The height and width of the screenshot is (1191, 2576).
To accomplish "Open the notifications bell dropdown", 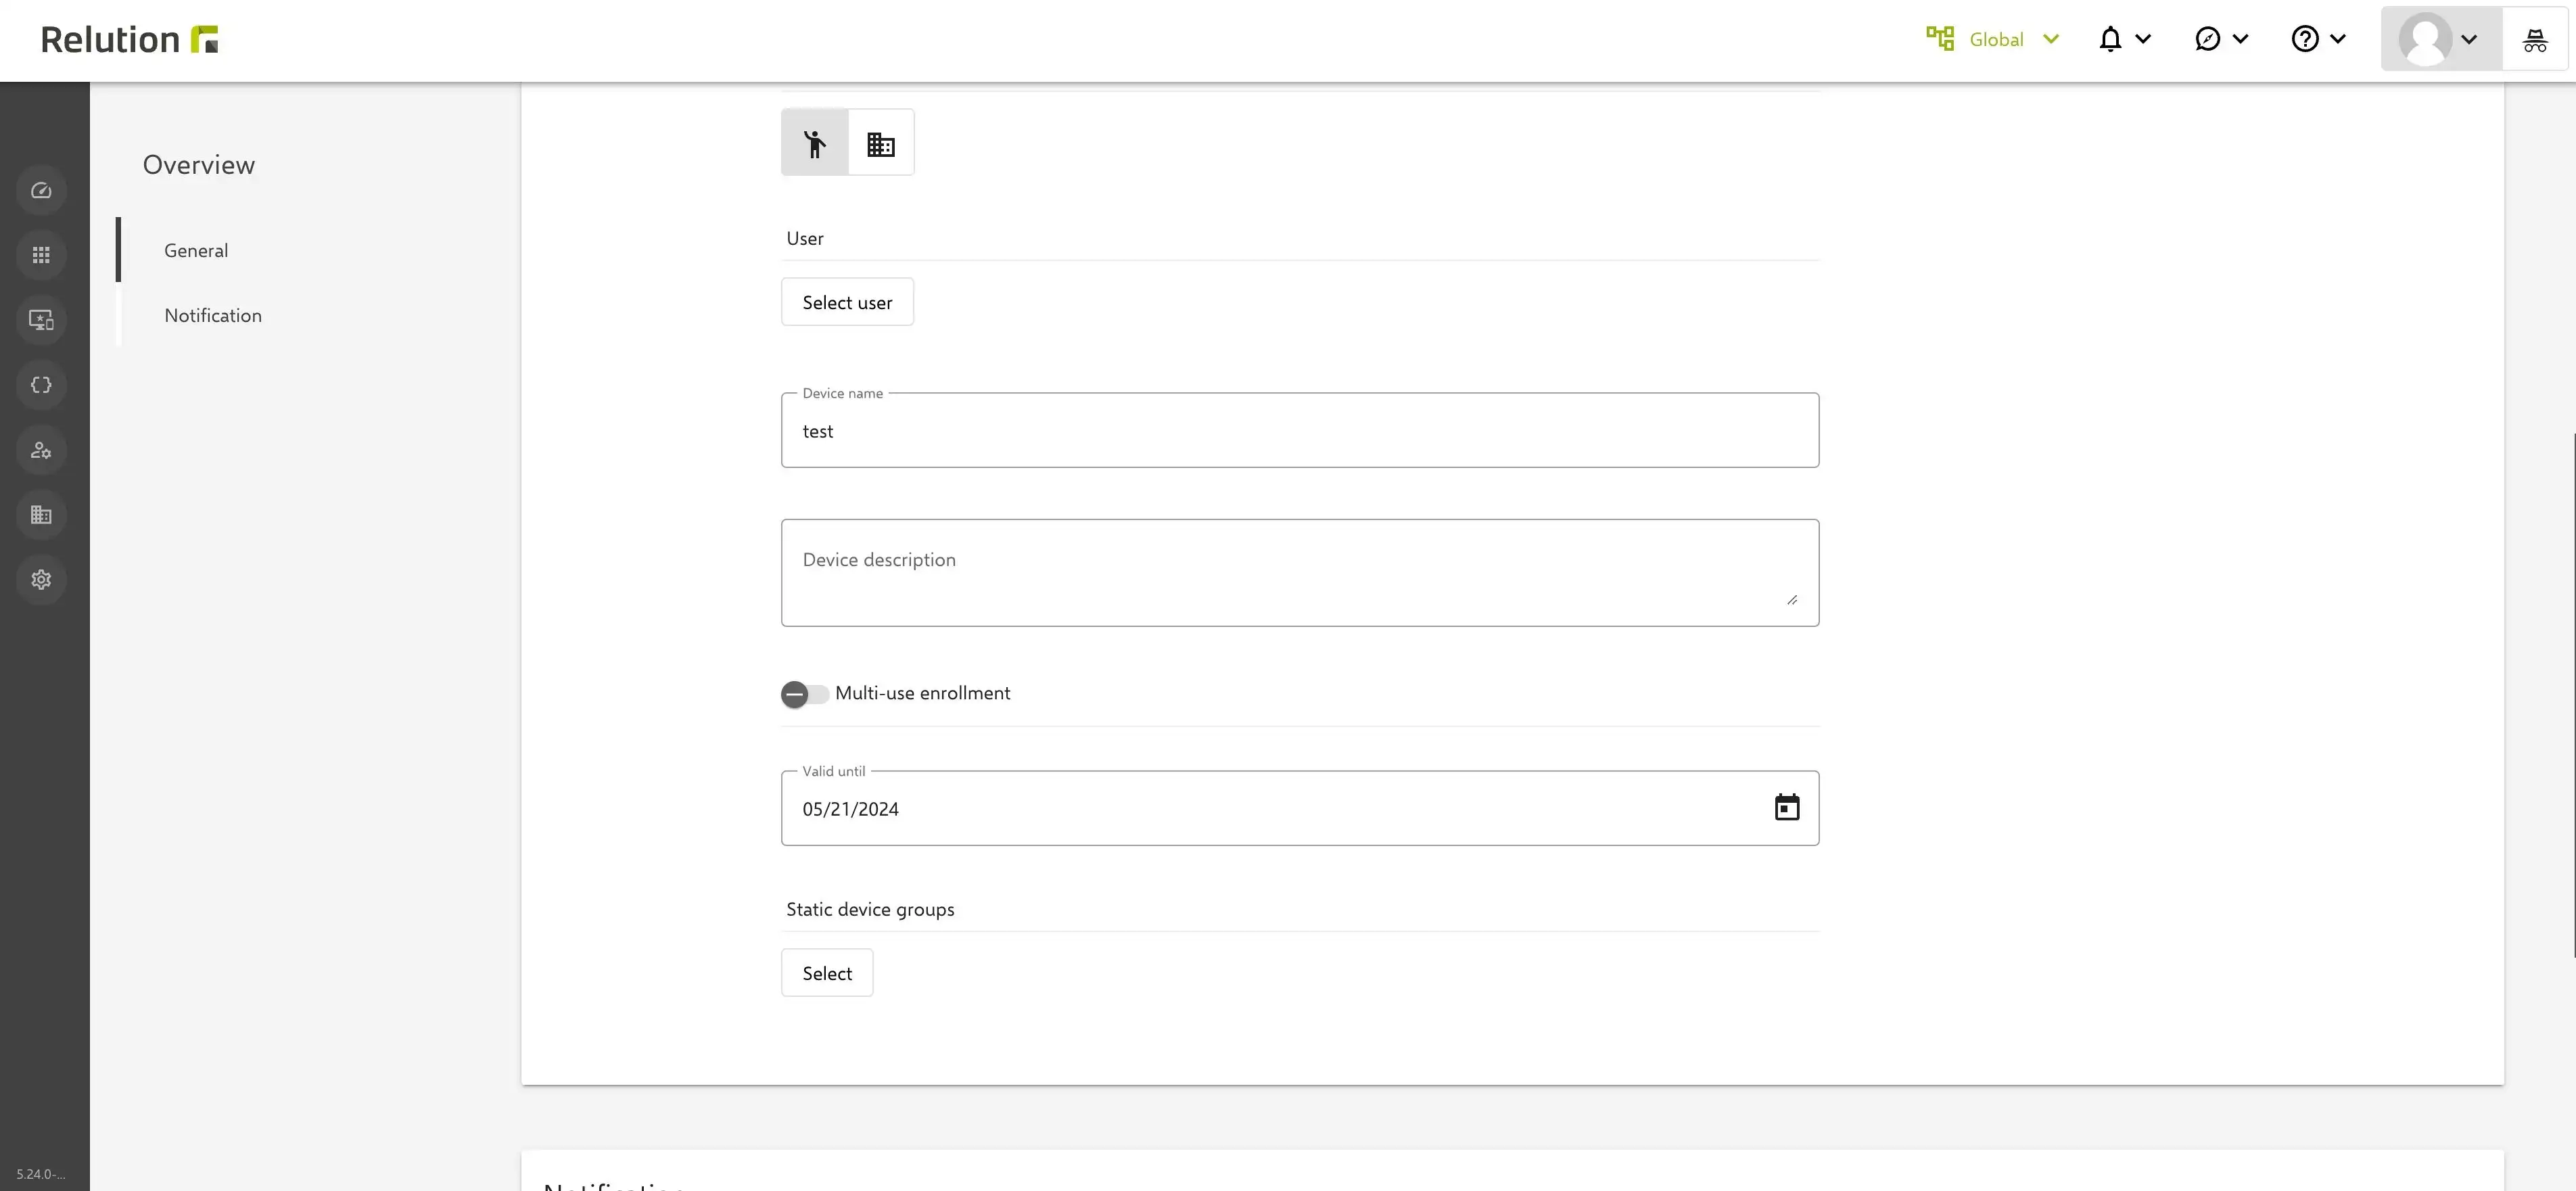I will tap(2124, 39).
